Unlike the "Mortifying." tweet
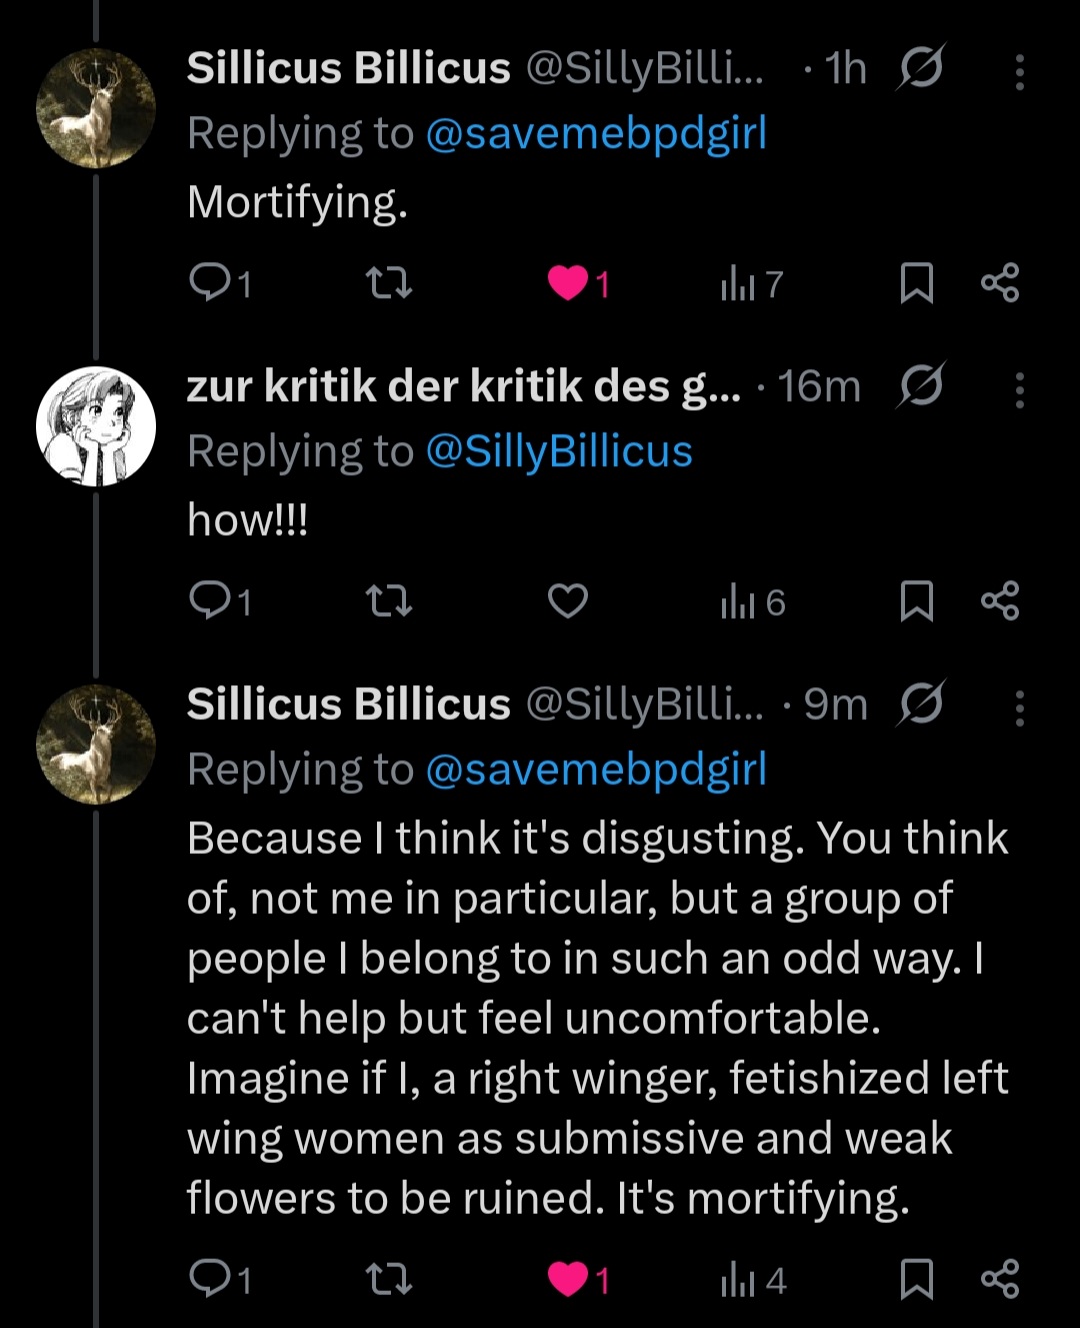 (568, 284)
